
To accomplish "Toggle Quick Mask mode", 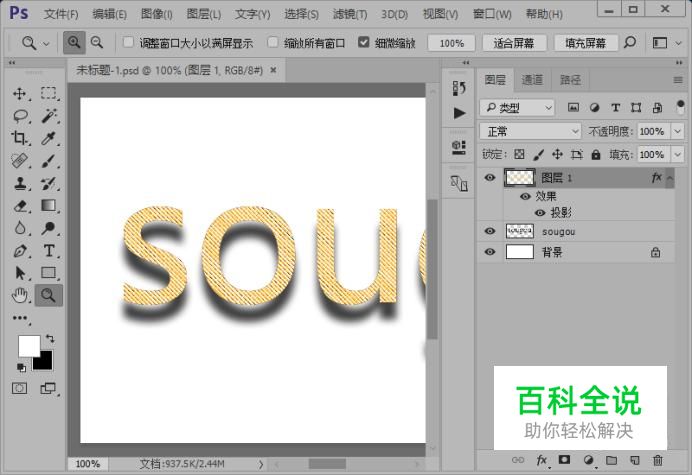I will pos(19,388).
